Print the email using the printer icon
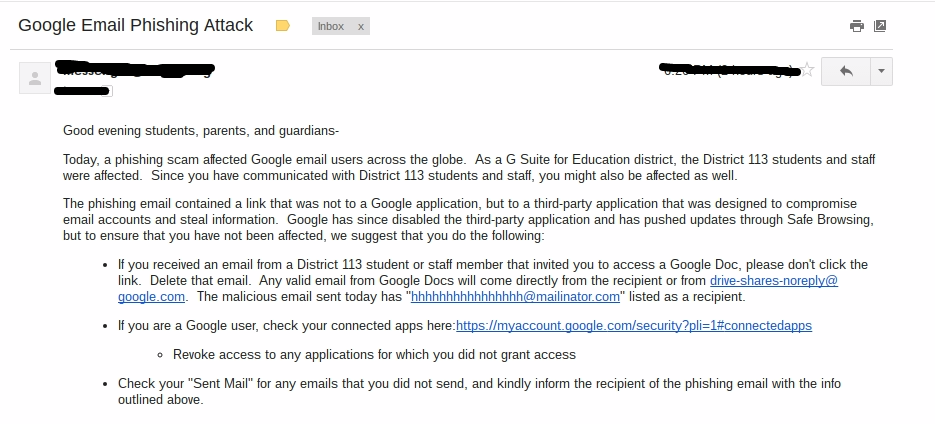Viewport: 935px width, 424px height. coord(856,26)
